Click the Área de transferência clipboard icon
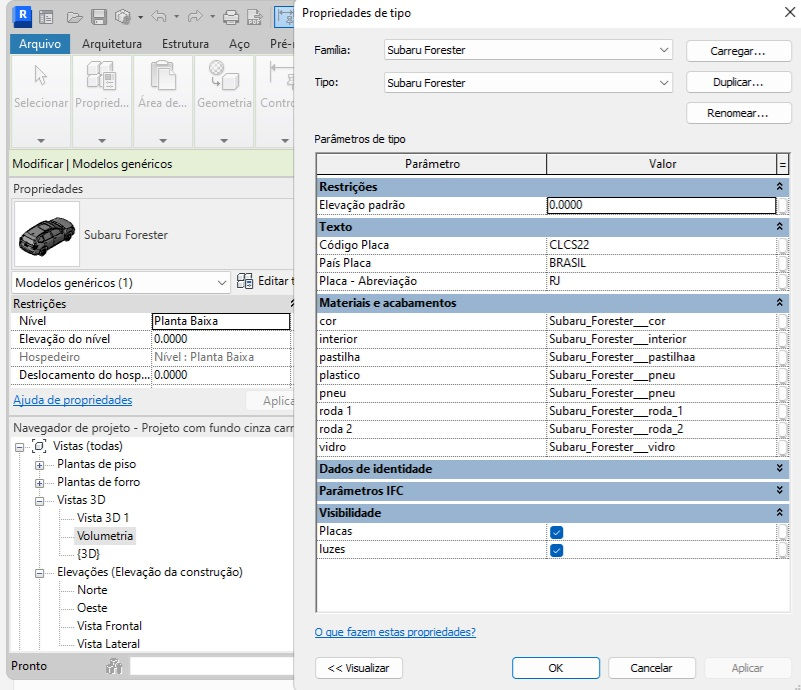 [x=162, y=76]
